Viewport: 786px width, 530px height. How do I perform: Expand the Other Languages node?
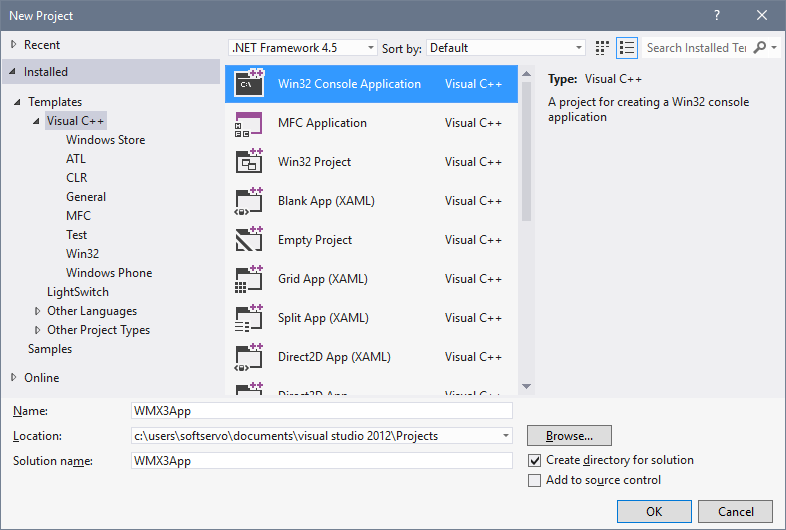38,311
